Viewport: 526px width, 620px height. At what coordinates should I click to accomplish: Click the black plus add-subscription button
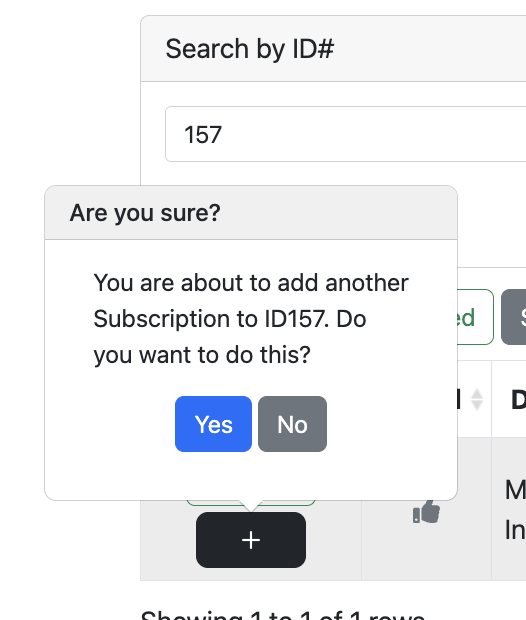click(x=251, y=540)
